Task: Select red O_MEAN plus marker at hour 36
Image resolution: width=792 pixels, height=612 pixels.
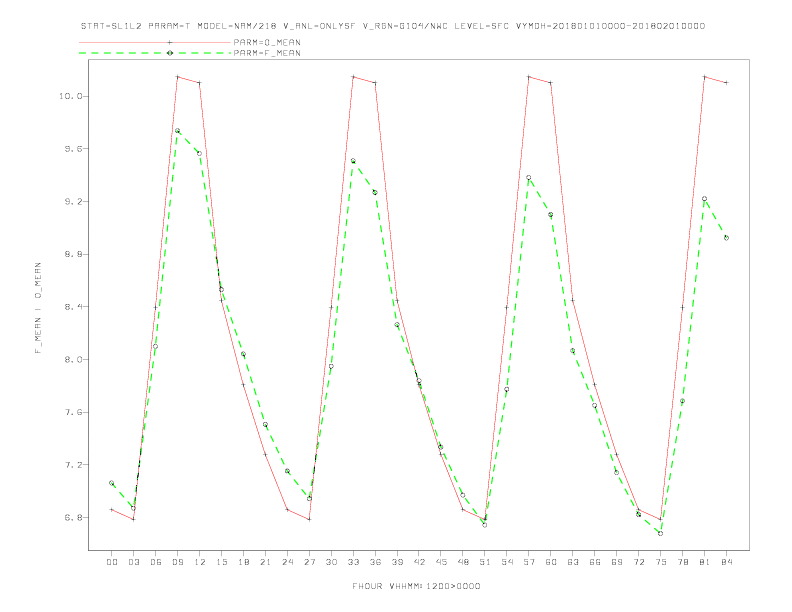Action: pos(375,83)
